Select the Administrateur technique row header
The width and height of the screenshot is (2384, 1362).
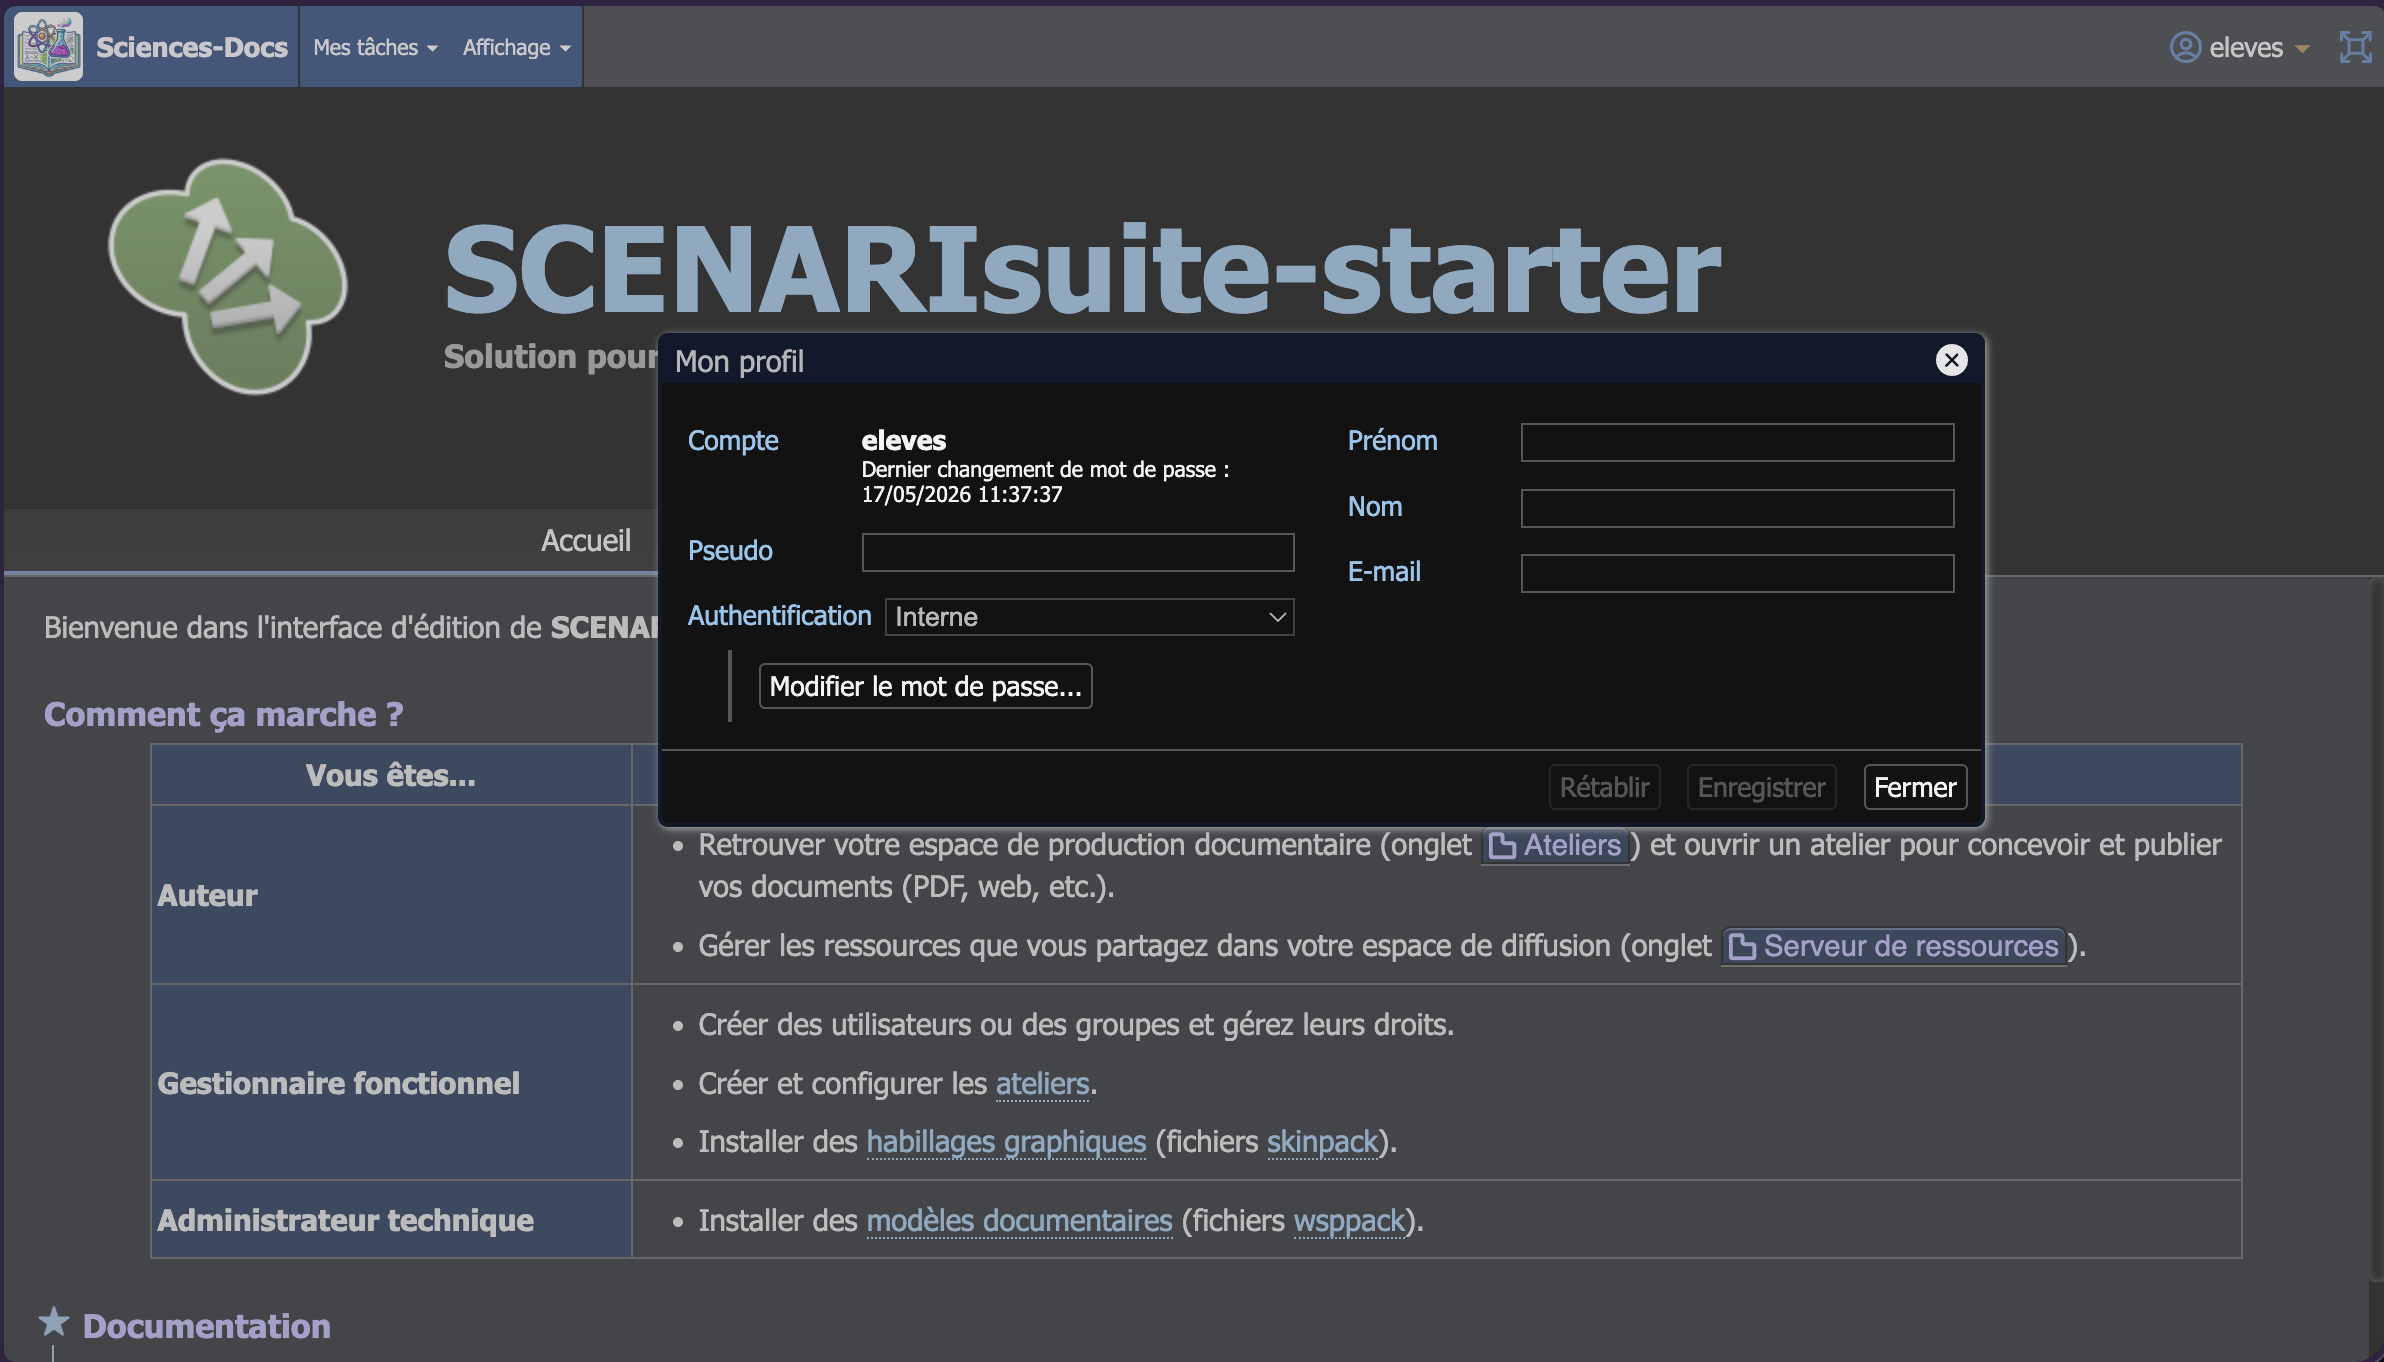(x=391, y=1220)
